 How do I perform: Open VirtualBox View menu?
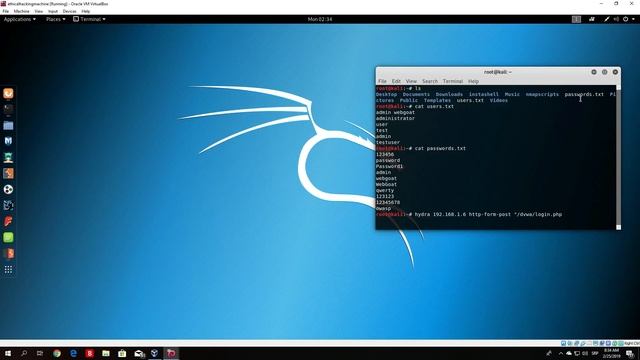click(x=38, y=11)
